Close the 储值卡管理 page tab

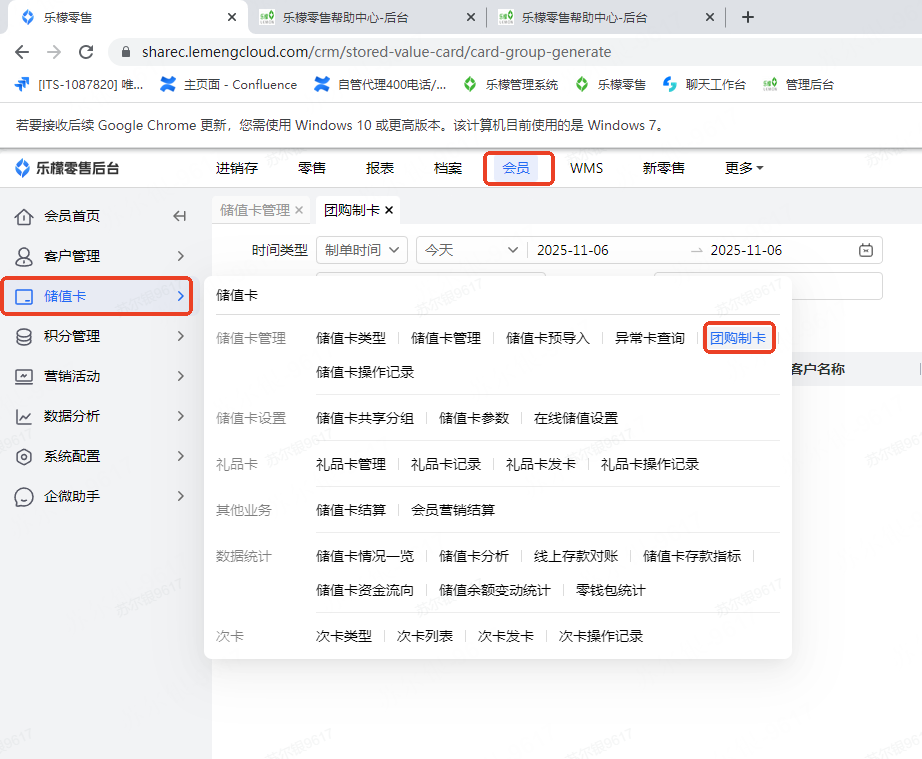(x=299, y=210)
